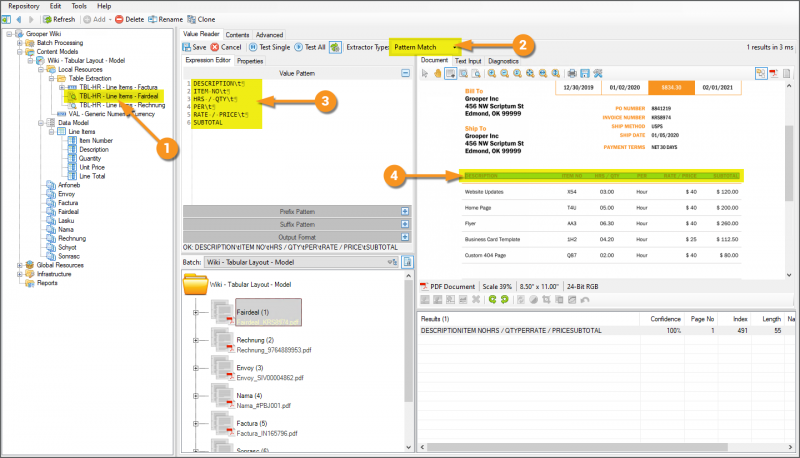Select TBL-HR - Line Items - Factura node
Screen dimensions: 800x458
[x=118, y=87]
